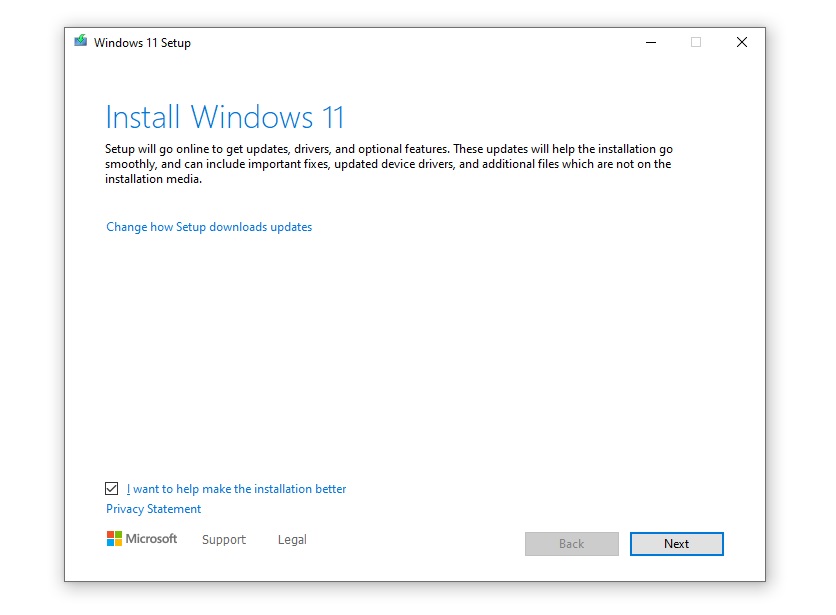Click the paragraph starting 'Setup will go online'
This screenshot has width=836, height=615.
(389, 164)
